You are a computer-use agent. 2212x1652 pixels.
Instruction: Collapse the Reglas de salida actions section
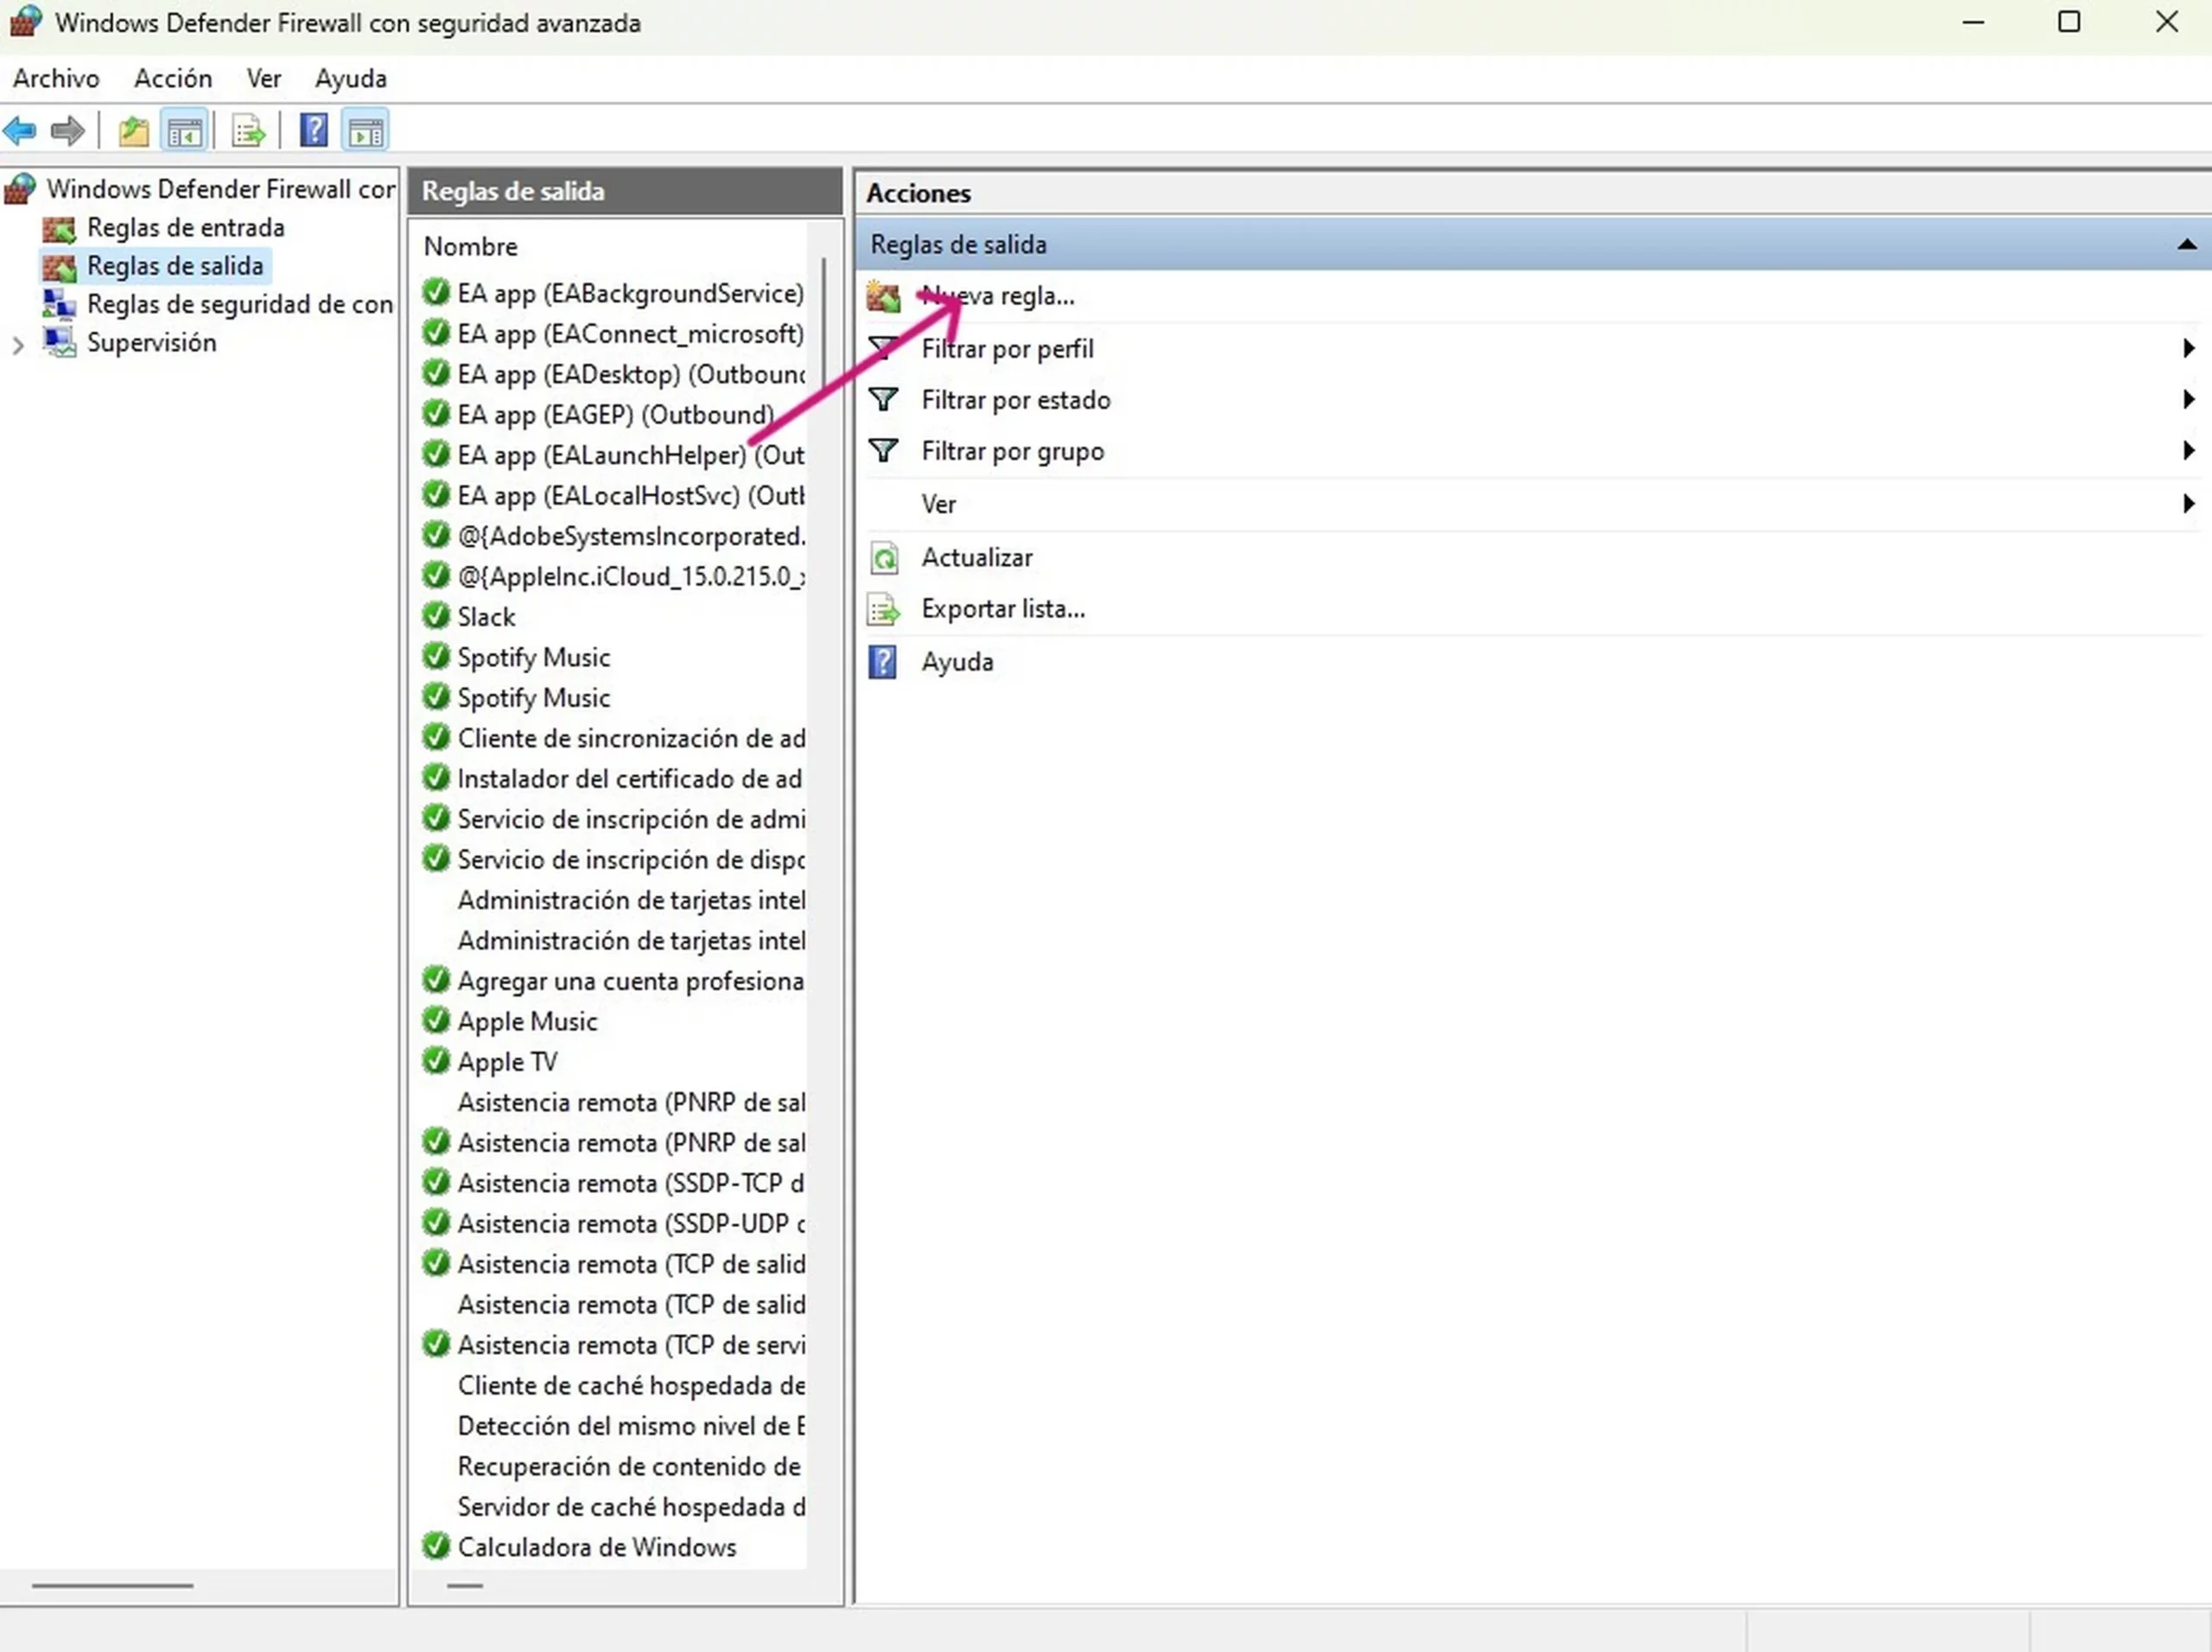pyautogui.click(x=2186, y=244)
